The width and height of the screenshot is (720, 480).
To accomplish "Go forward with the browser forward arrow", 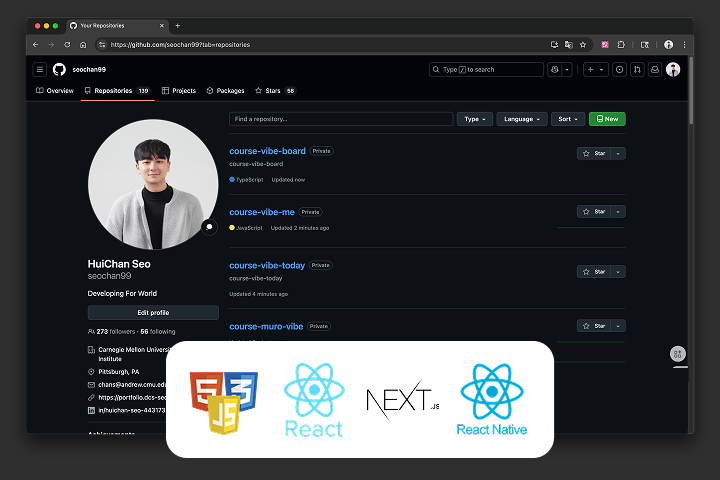I will pyautogui.click(x=51, y=45).
